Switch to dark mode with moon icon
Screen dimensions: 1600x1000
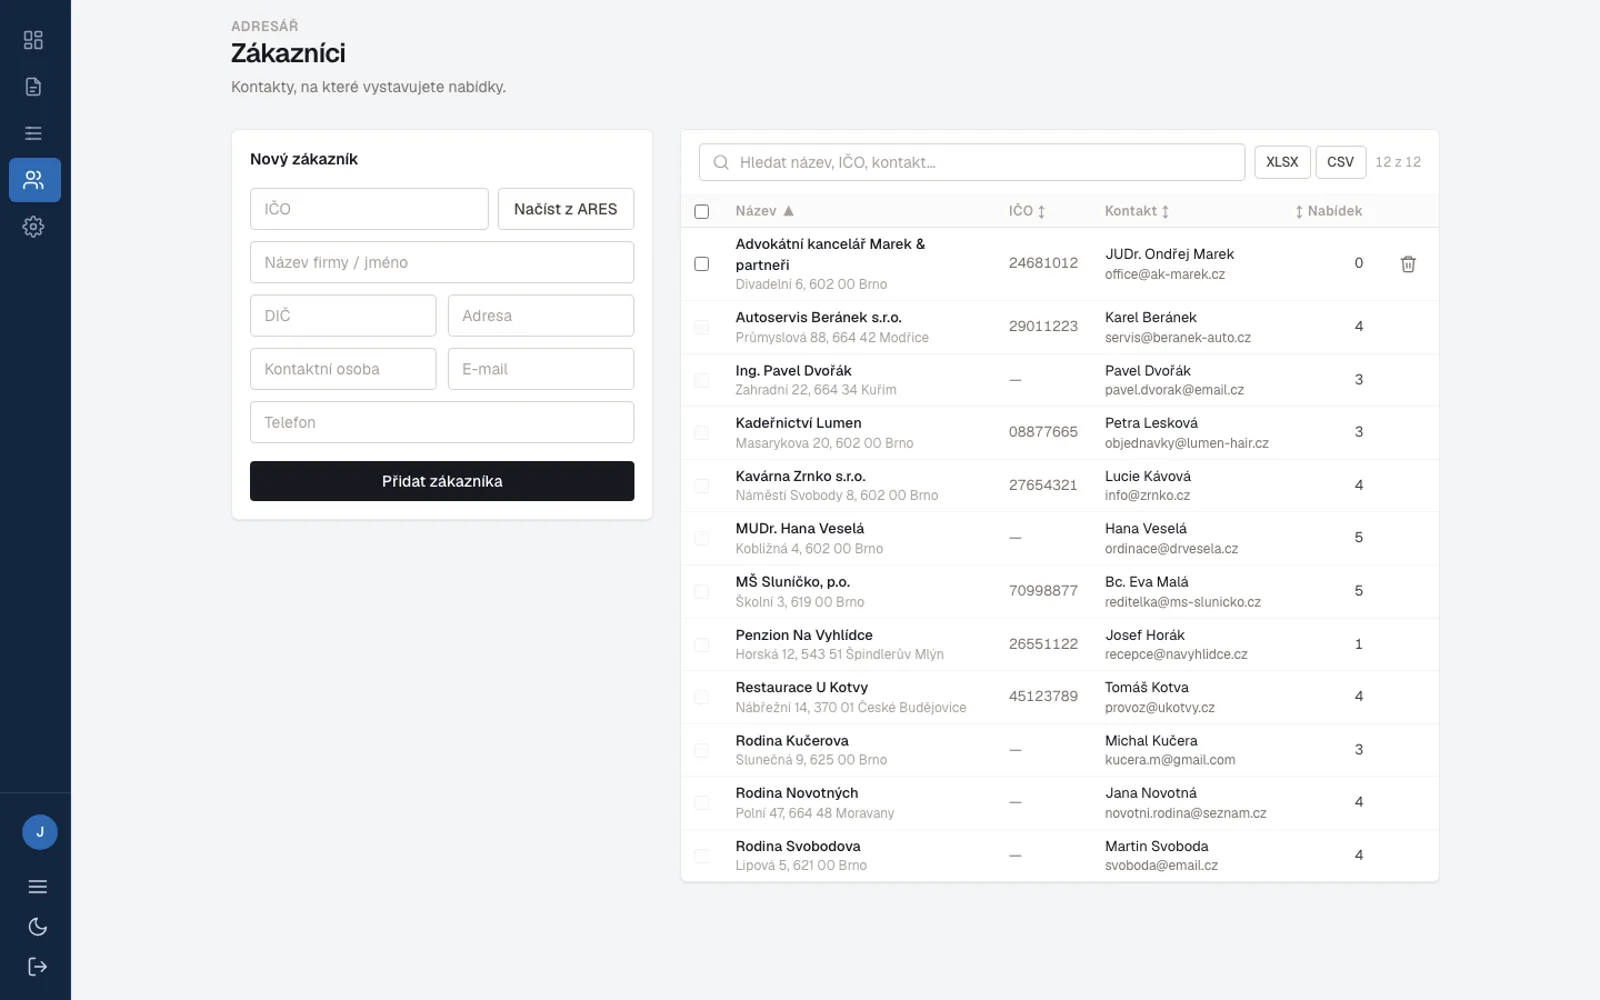(38, 927)
